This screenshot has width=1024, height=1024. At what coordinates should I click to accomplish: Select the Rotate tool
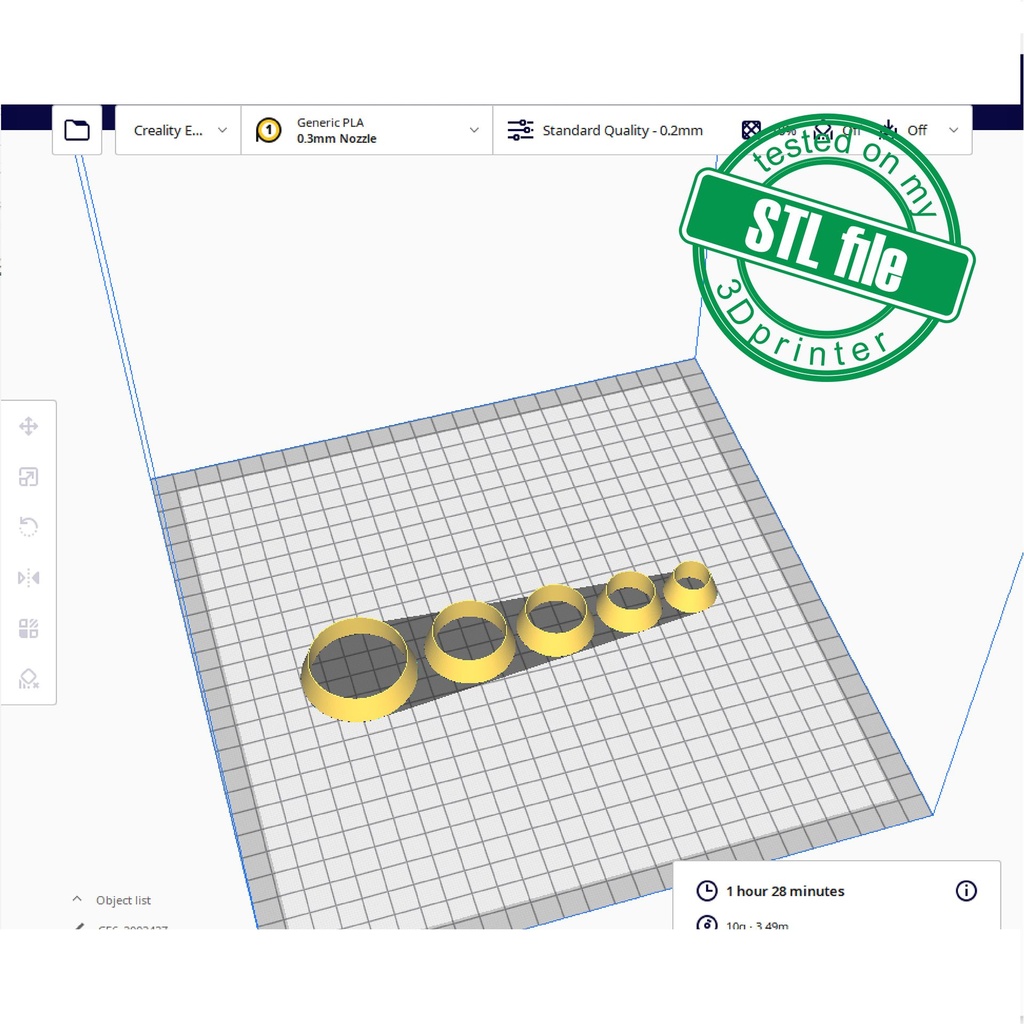click(28, 528)
